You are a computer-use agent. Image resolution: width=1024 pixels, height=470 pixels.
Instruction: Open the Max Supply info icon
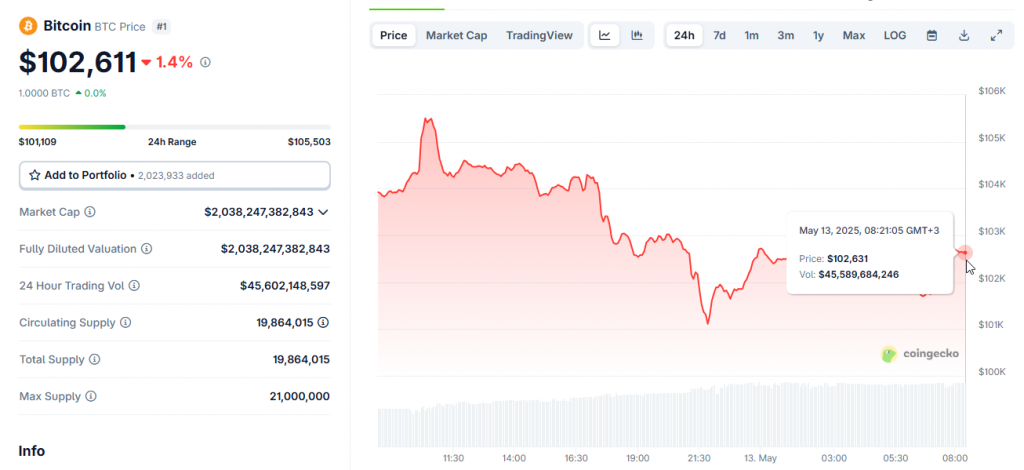pos(91,396)
